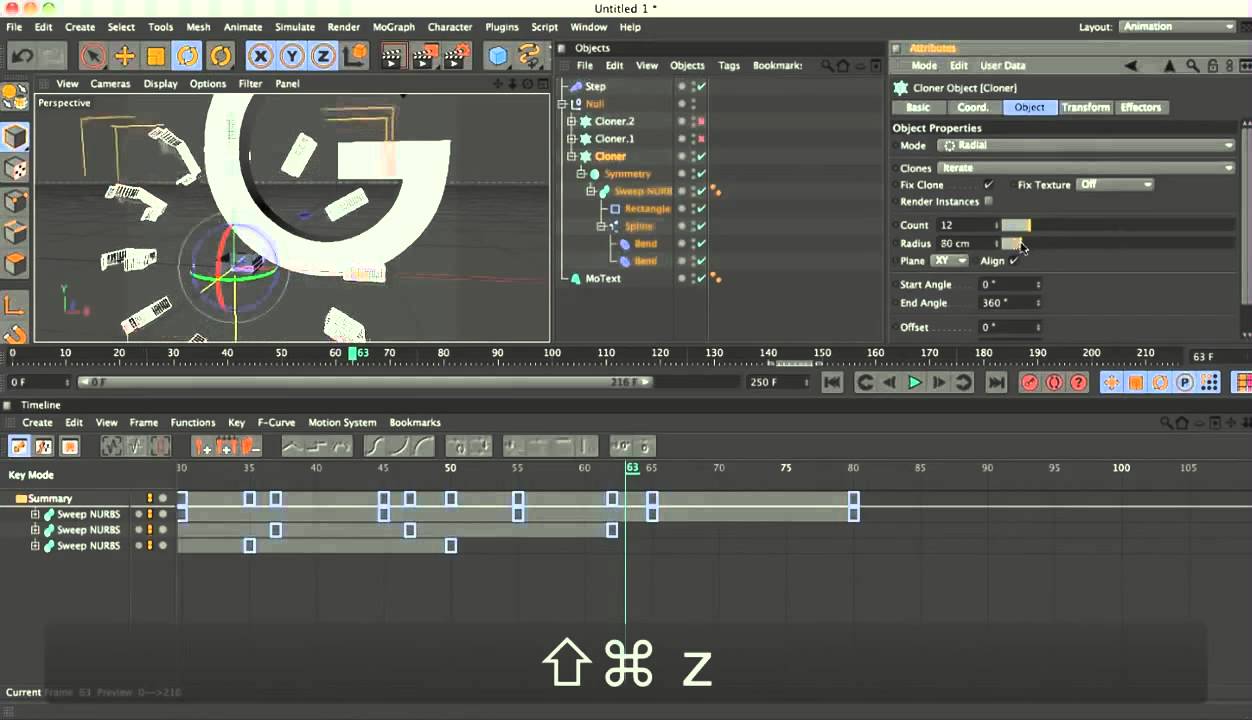Open the Simulate menu

[x=294, y=27]
